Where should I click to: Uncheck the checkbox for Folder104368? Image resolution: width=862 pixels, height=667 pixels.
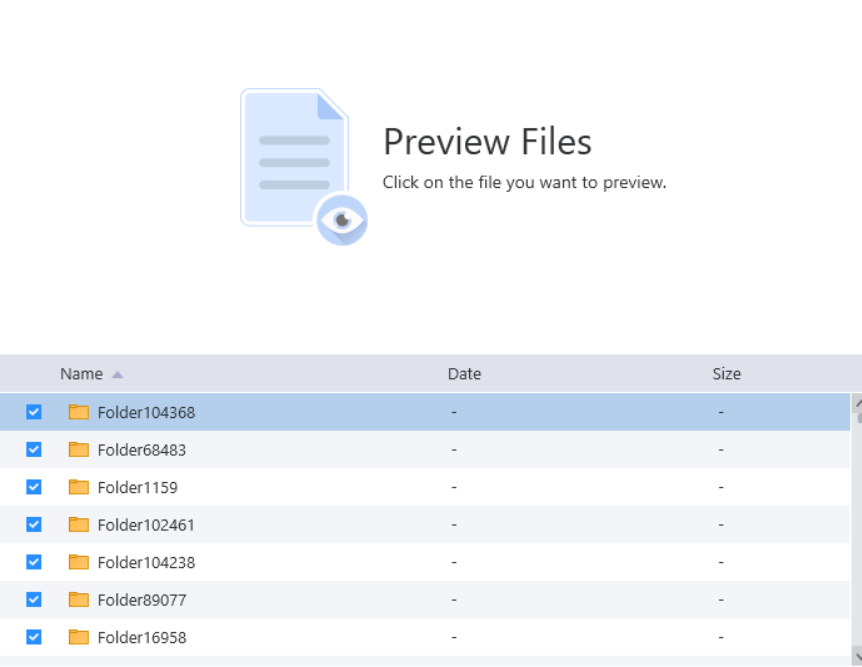click(x=33, y=412)
